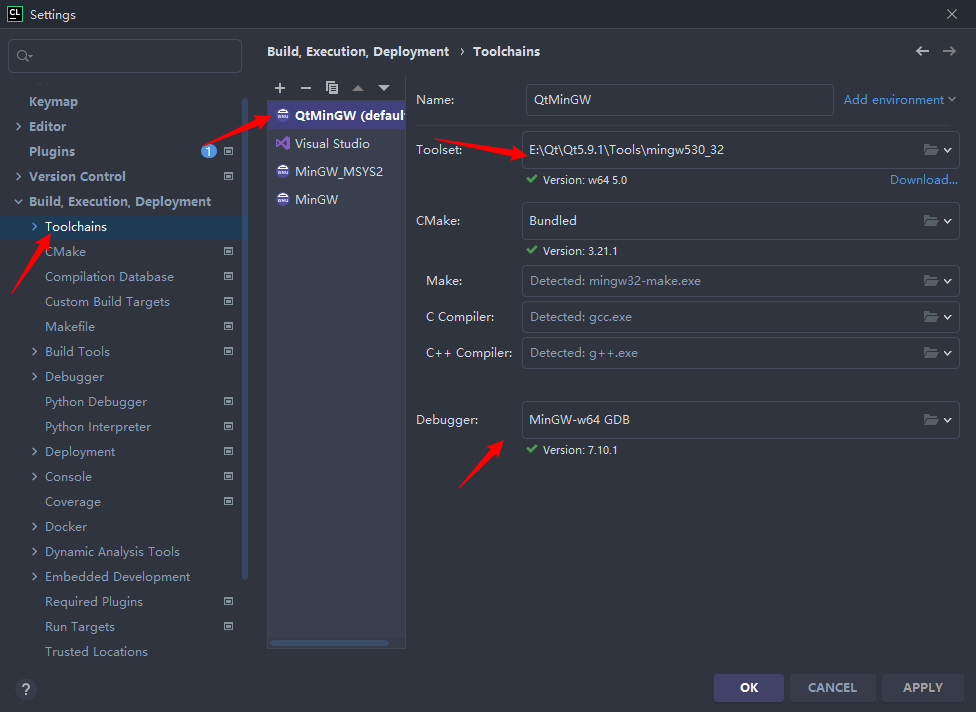Expand Embedded Development node
Viewport: 976px width, 712px height.
click(34, 576)
